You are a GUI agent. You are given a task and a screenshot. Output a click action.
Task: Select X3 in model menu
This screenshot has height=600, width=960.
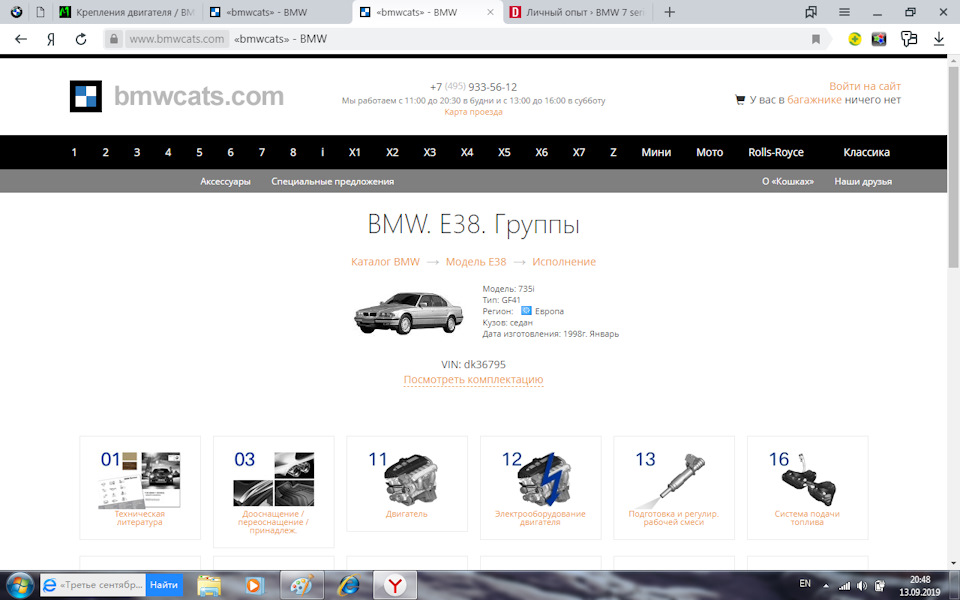click(x=429, y=152)
